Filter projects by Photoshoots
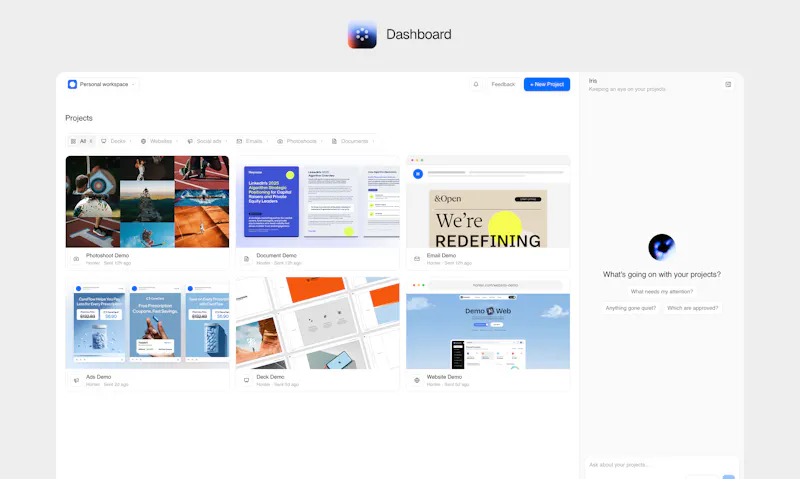800x479 pixels. [299, 141]
